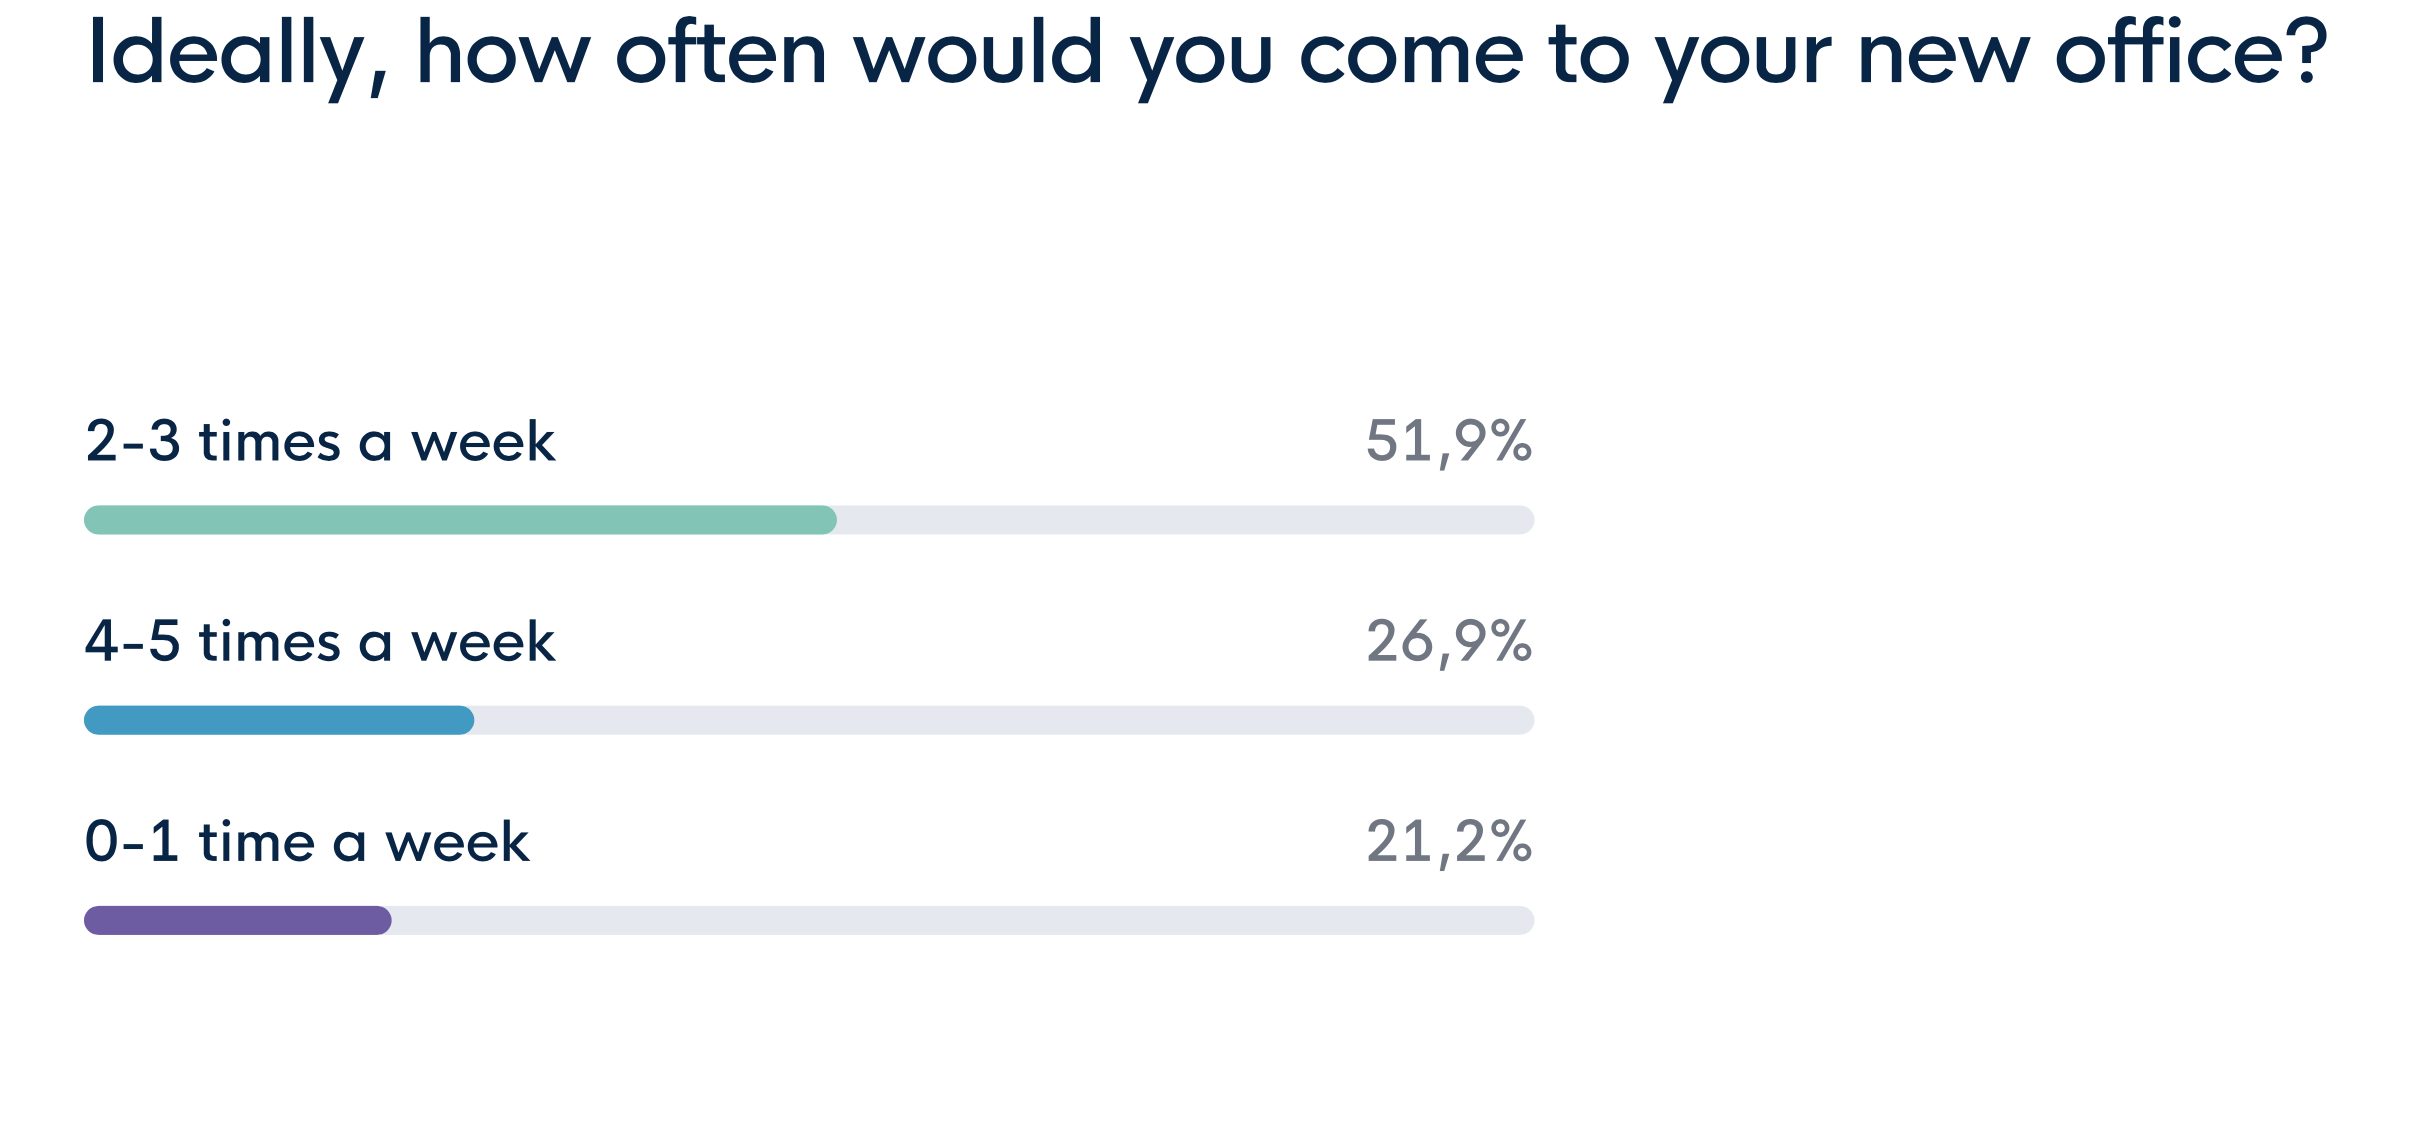Click the survey question title text
Image resolution: width=2410 pixels, height=1124 pixels.
pos(1208,58)
